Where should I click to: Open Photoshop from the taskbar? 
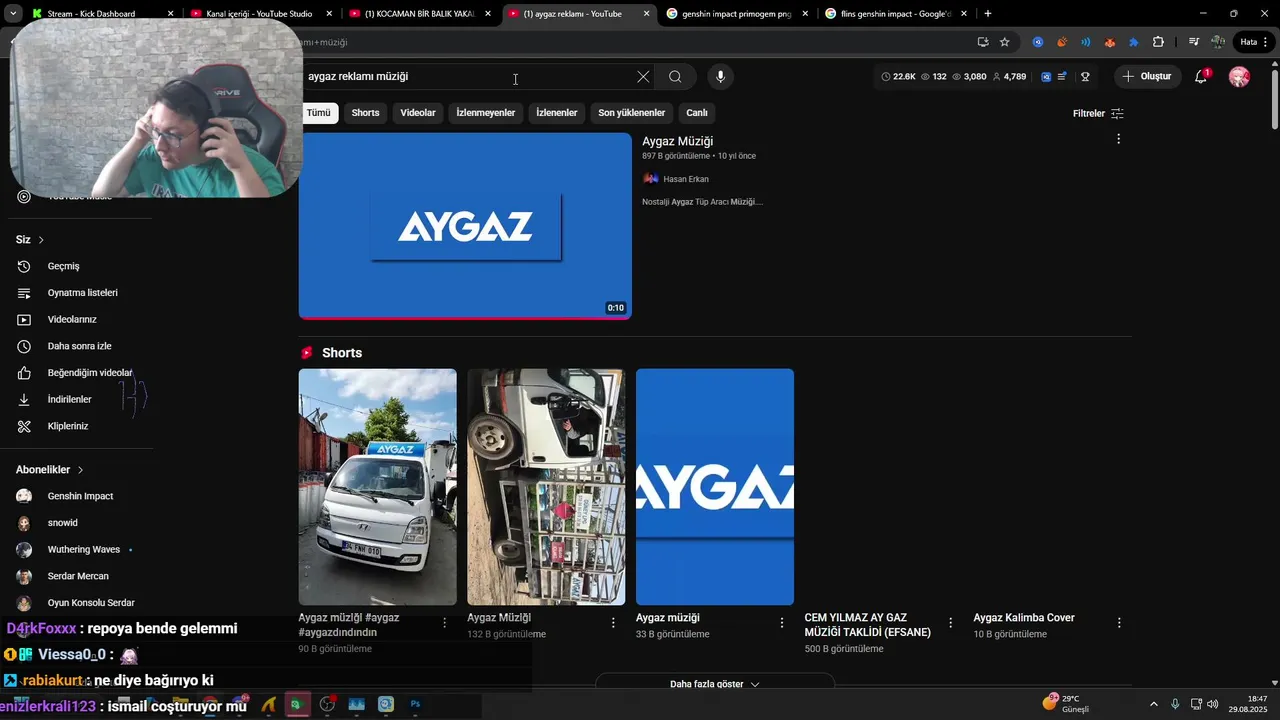(x=415, y=705)
